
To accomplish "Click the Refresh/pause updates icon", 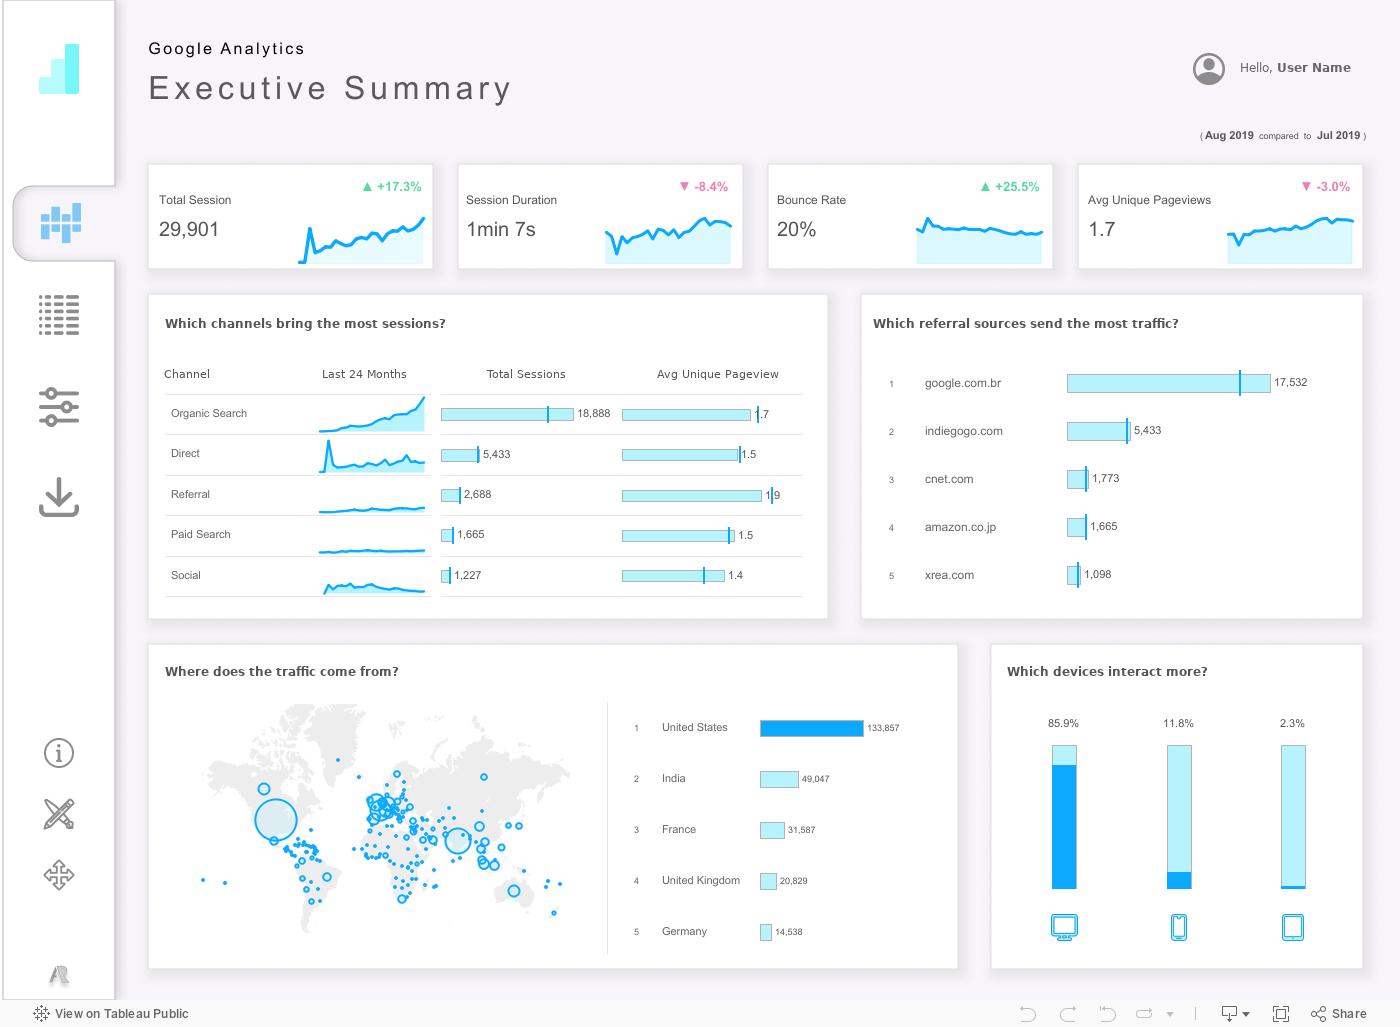I will (1145, 1013).
